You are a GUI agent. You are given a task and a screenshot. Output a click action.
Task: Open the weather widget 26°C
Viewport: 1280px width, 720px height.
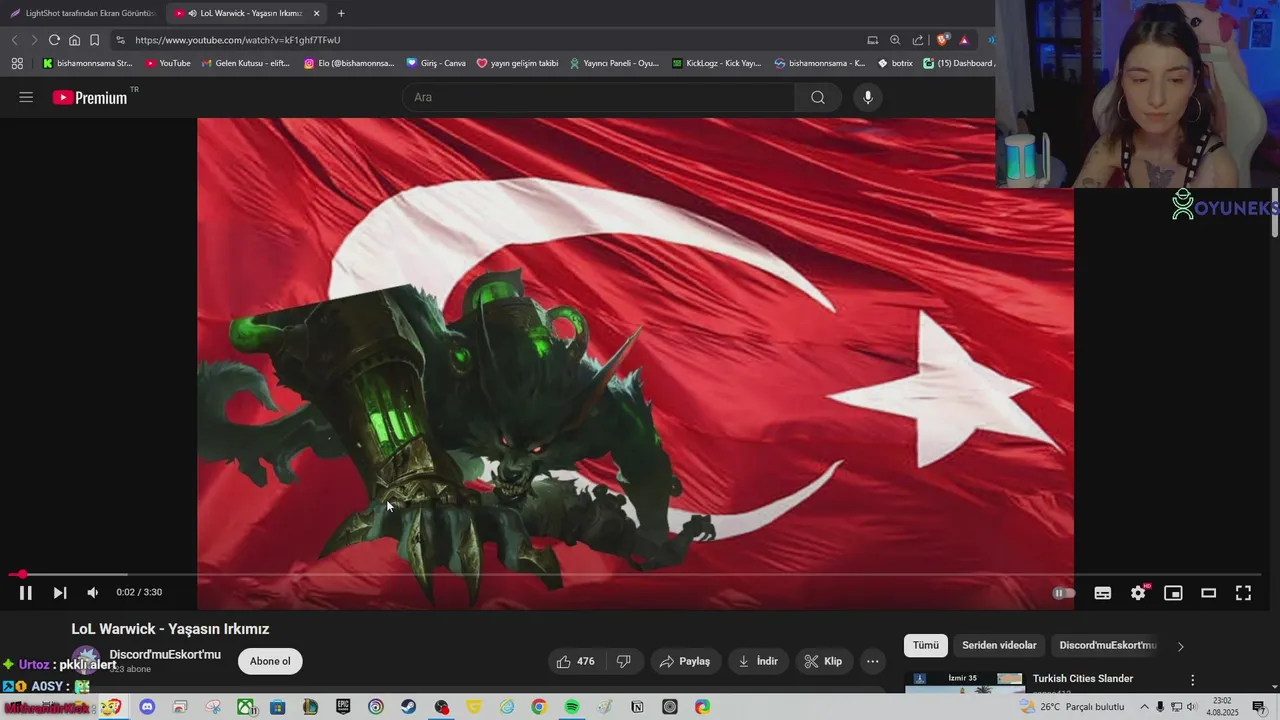click(1071, 707)
